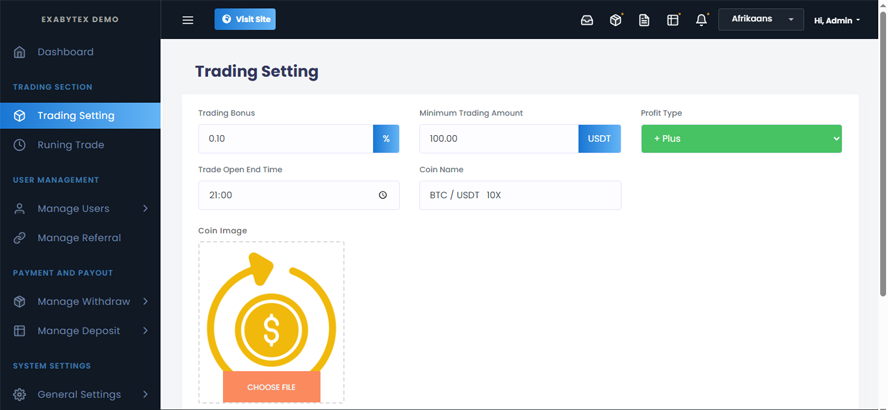
Task: Click the SYSTEM SETTINGS sidebar heading
Action: (x=52, y=366)
